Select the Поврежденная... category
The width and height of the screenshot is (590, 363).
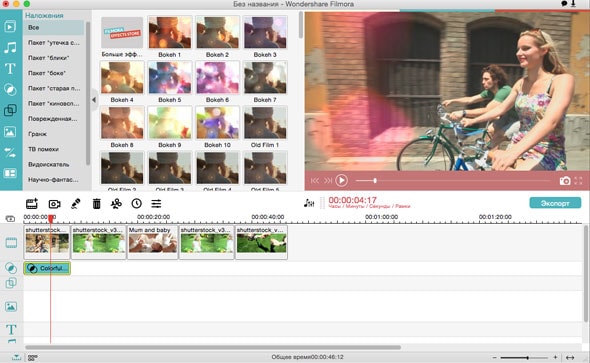(x=53, y=119)
